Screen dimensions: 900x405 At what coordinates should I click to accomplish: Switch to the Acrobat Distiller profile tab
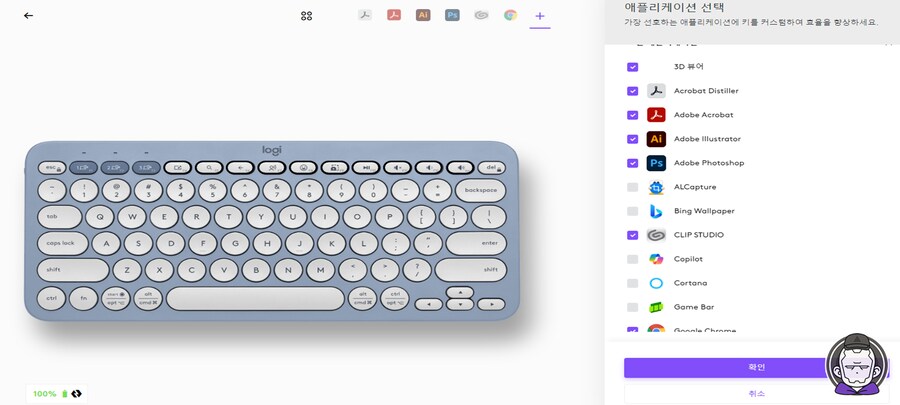coord(364,15)
